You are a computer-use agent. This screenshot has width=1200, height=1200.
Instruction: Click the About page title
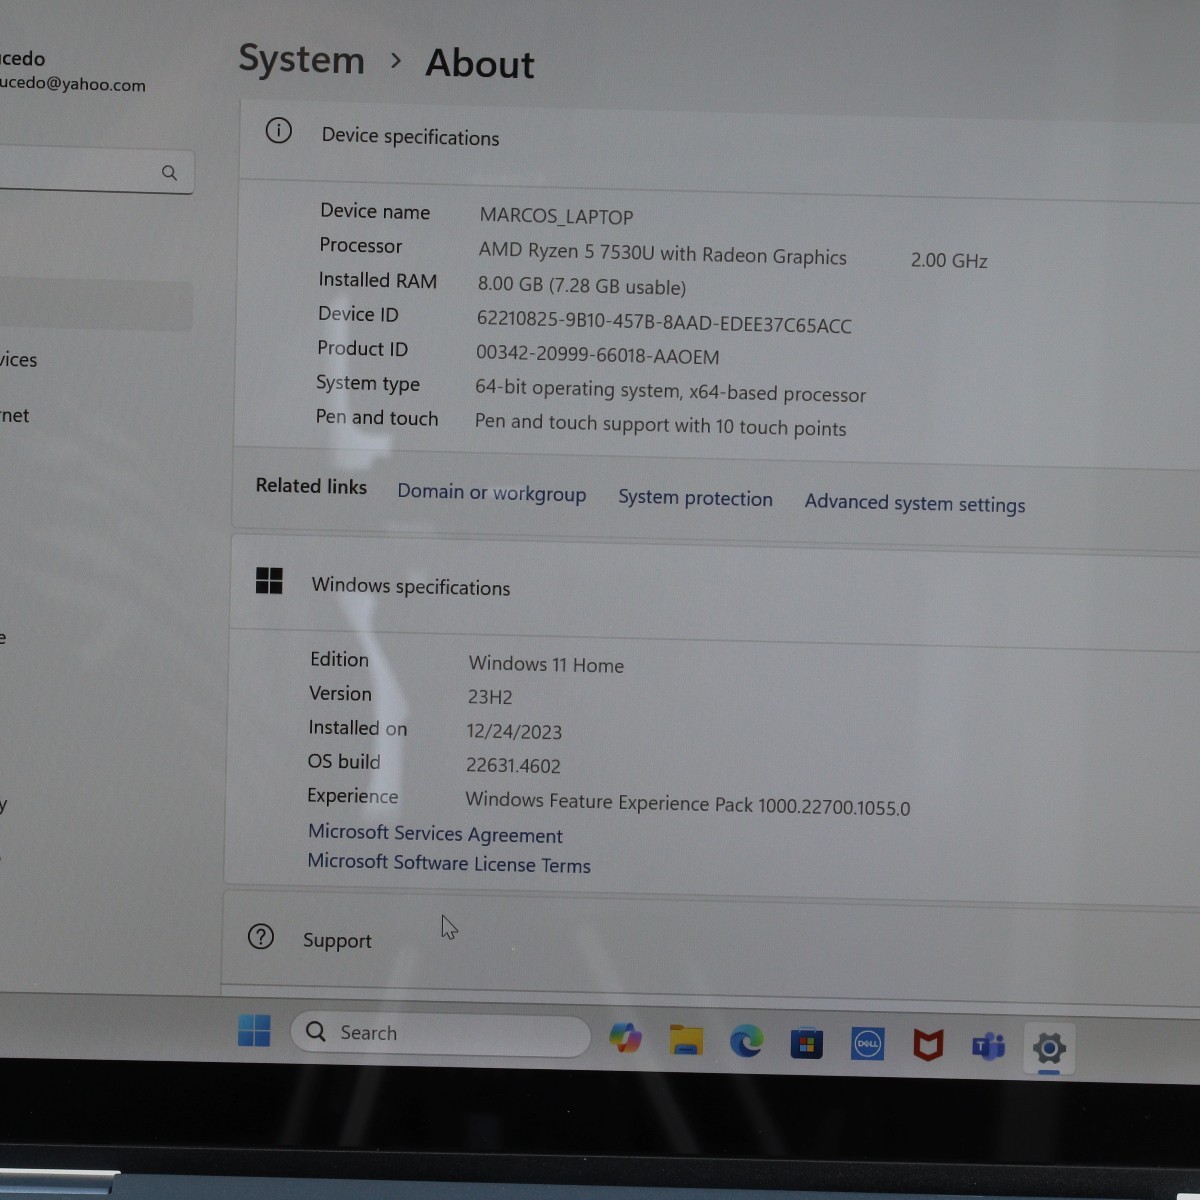[x=480, y=64]
